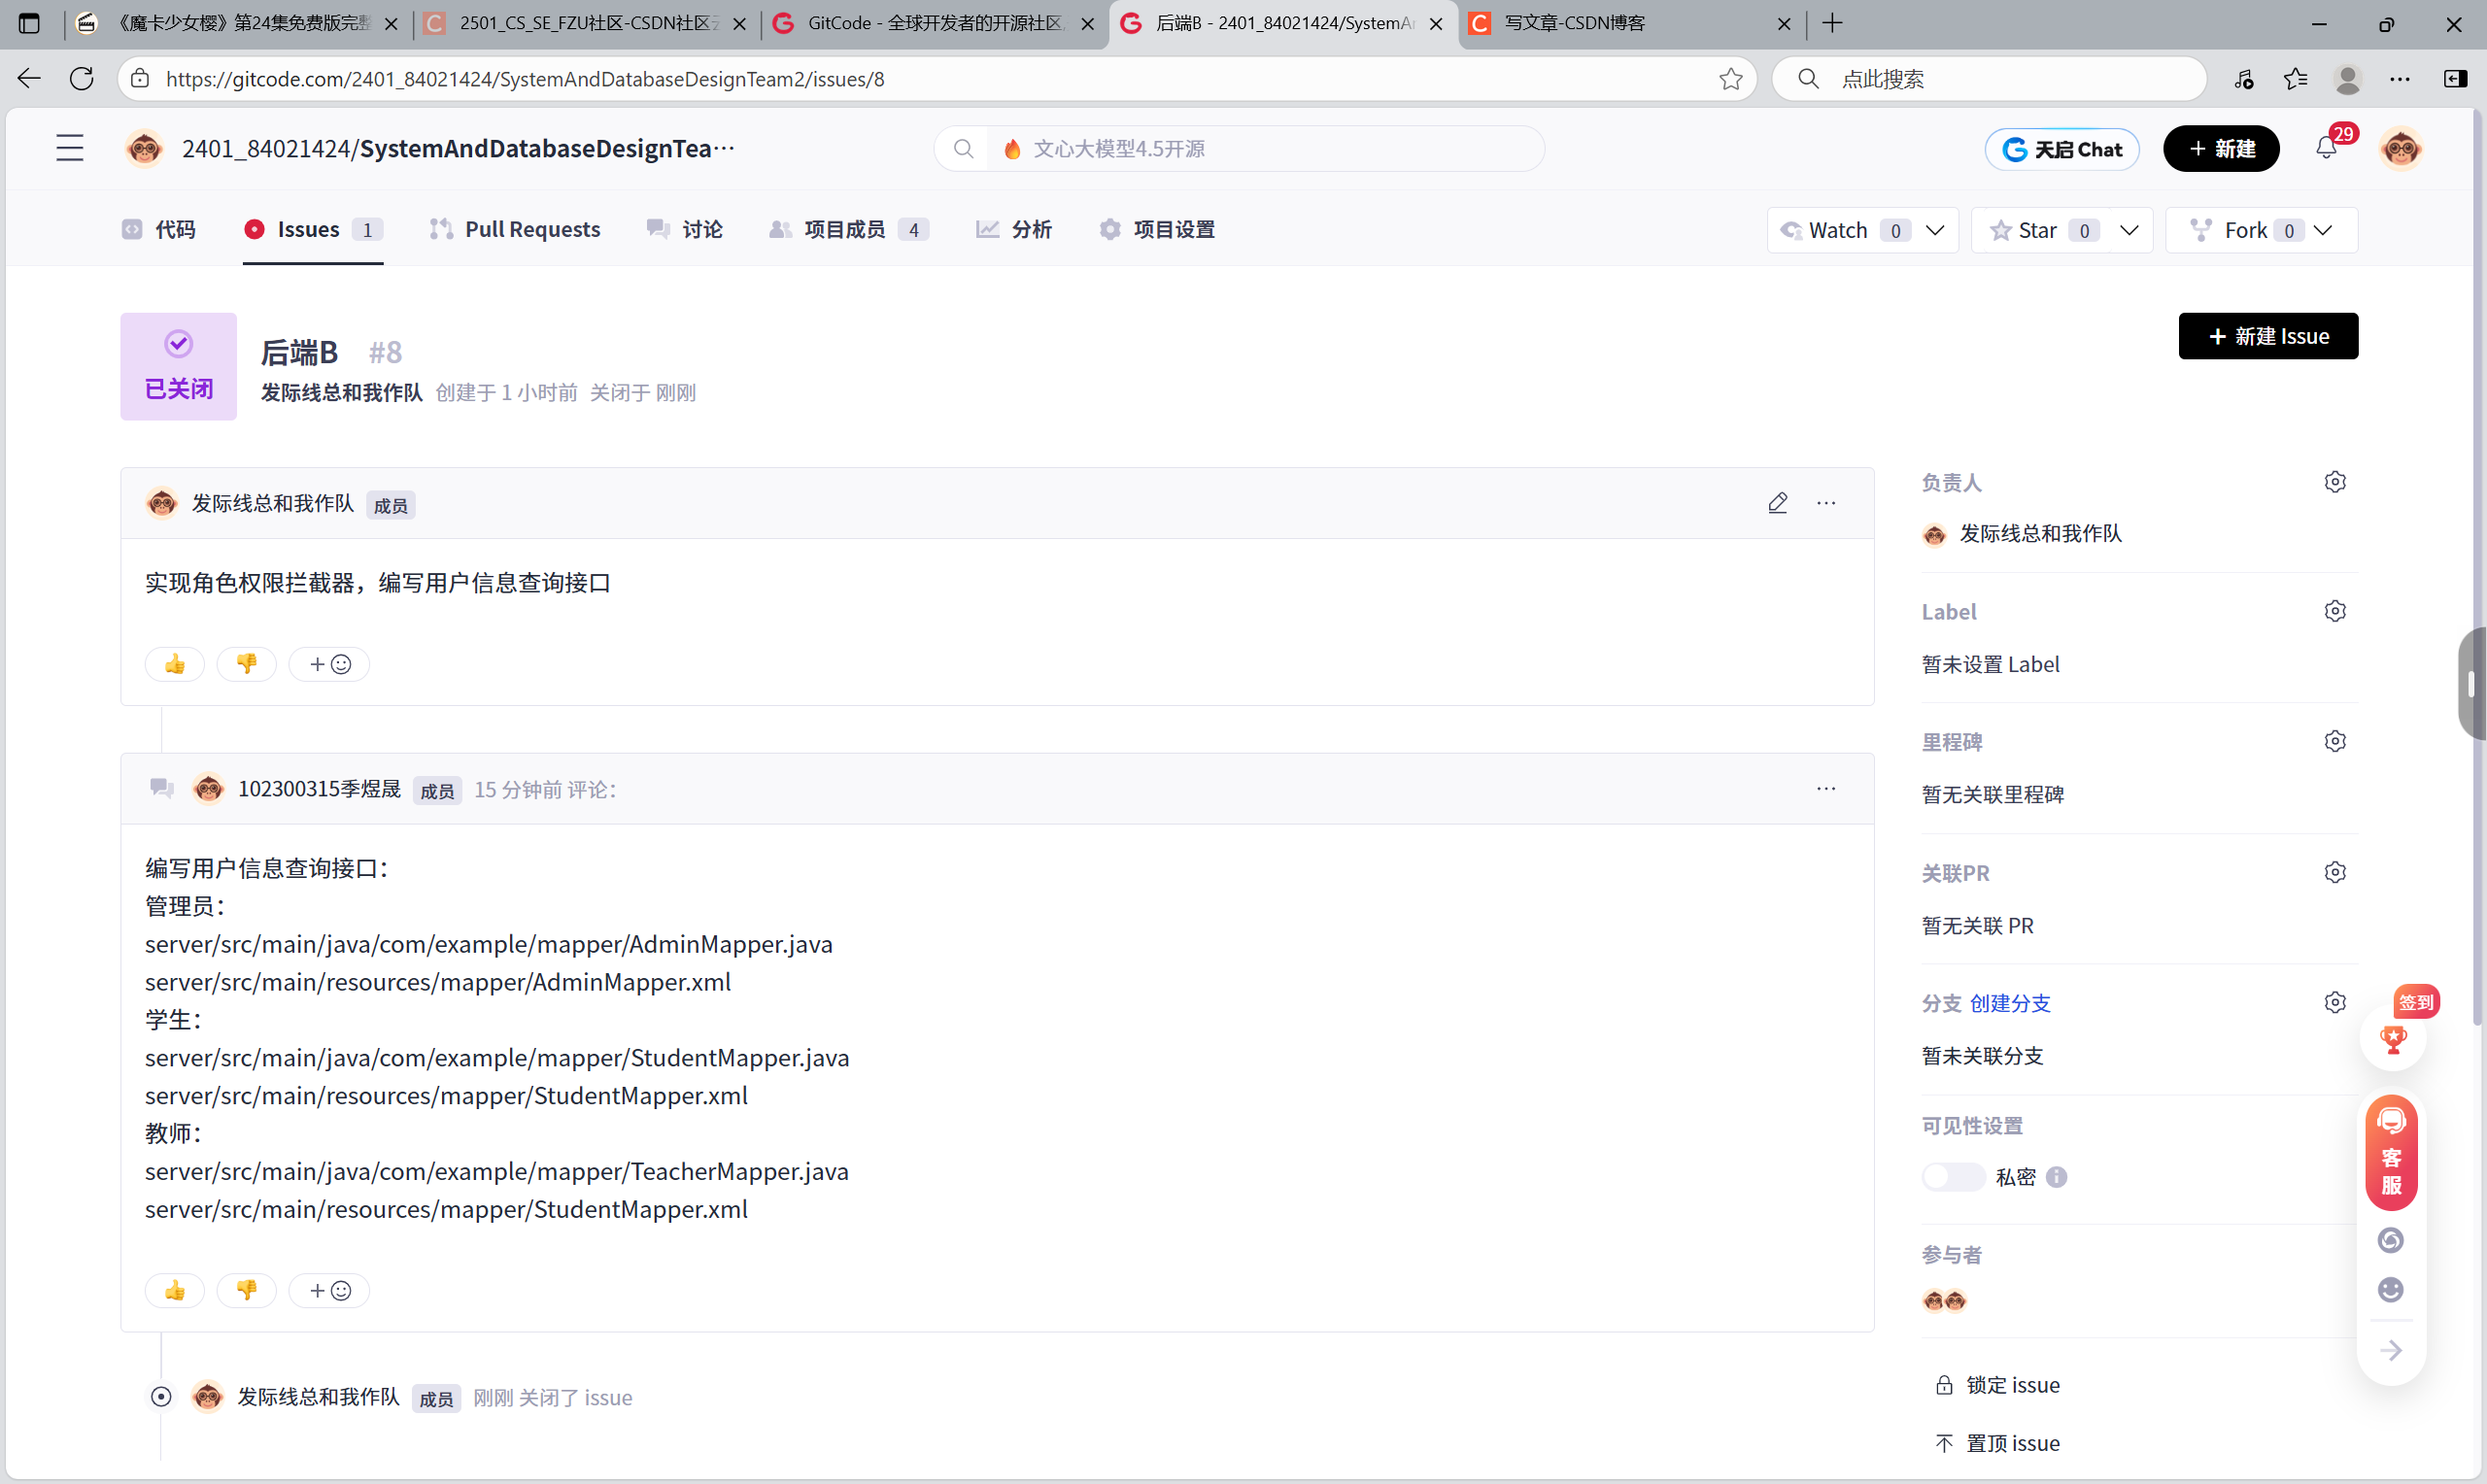
Task: Click the smiley feedback icon in floating bar
Action: pos(2391,1290)
